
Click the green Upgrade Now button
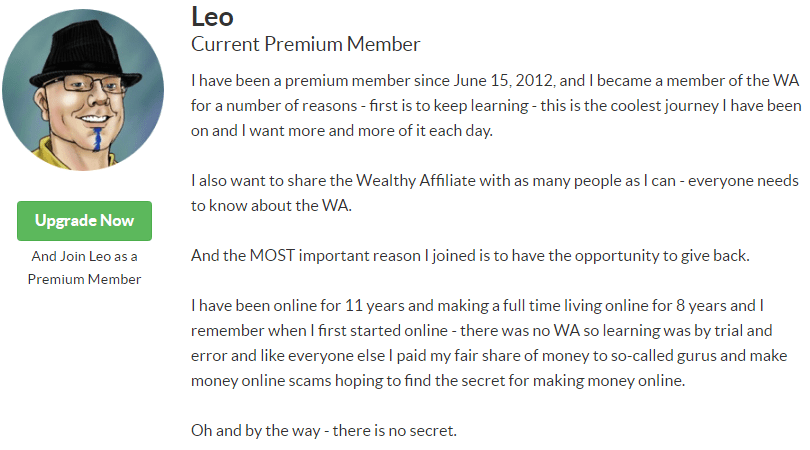(x=84, y=221)
